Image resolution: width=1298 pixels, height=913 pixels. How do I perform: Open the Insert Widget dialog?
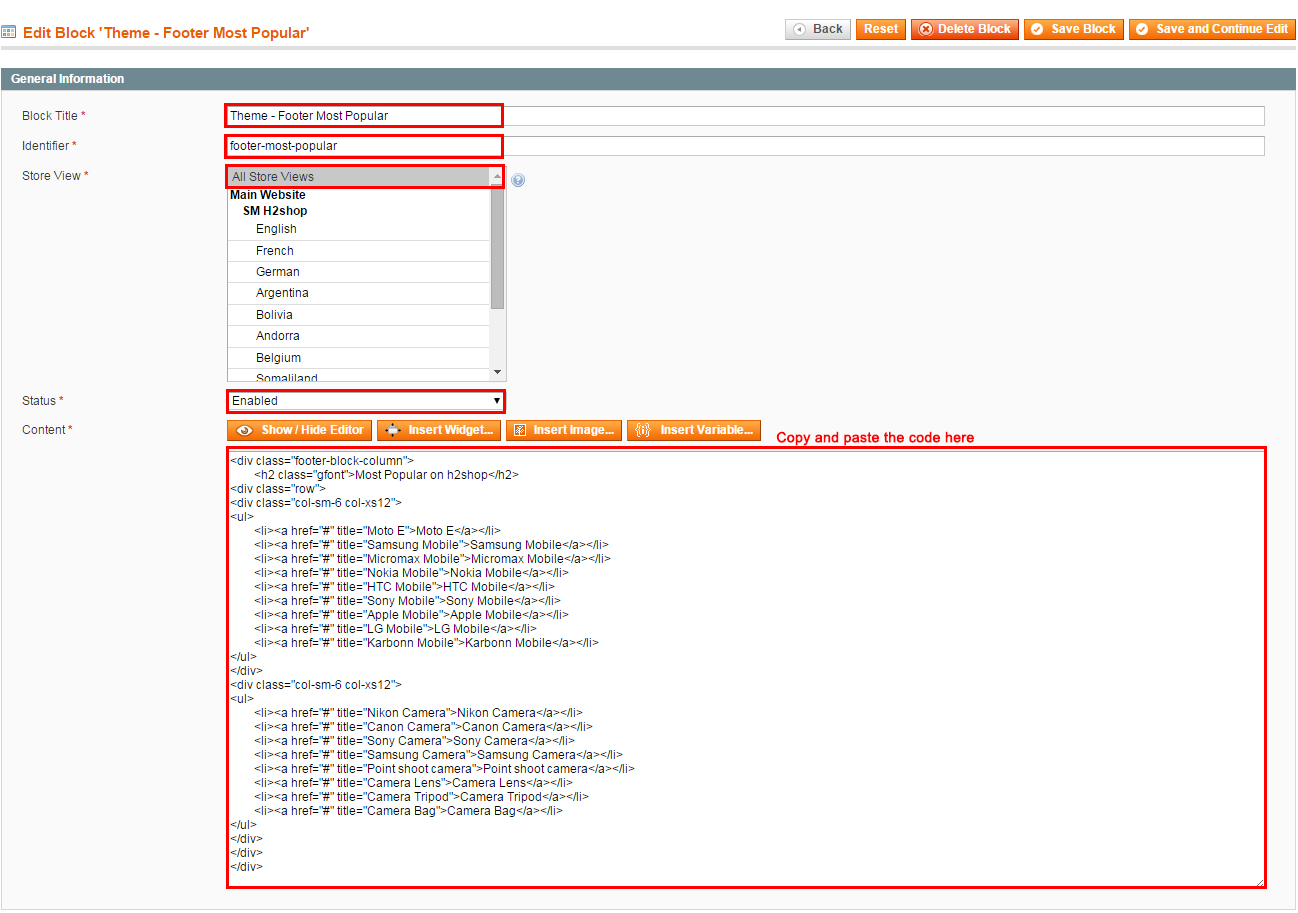pos(439,430)
